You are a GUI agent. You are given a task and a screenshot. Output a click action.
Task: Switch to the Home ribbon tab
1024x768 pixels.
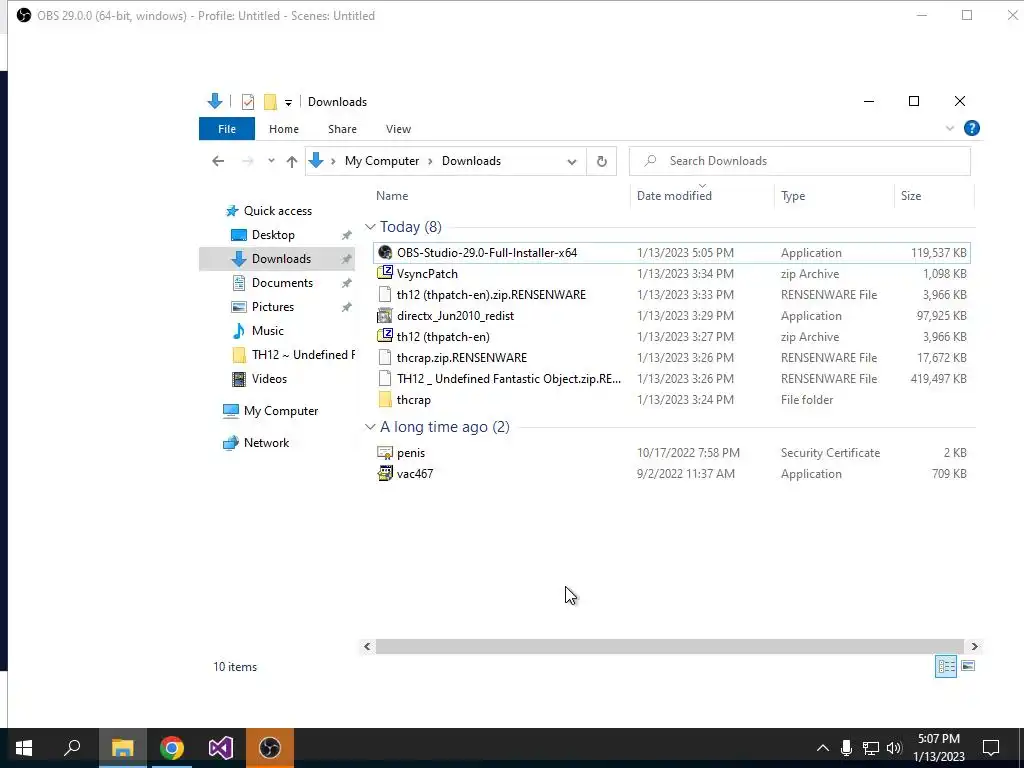pos(283,129)
